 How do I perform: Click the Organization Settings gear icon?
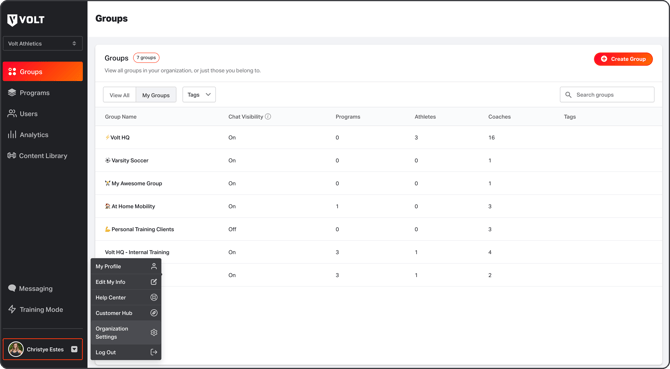pyautogui.click(x=154, y=333)
